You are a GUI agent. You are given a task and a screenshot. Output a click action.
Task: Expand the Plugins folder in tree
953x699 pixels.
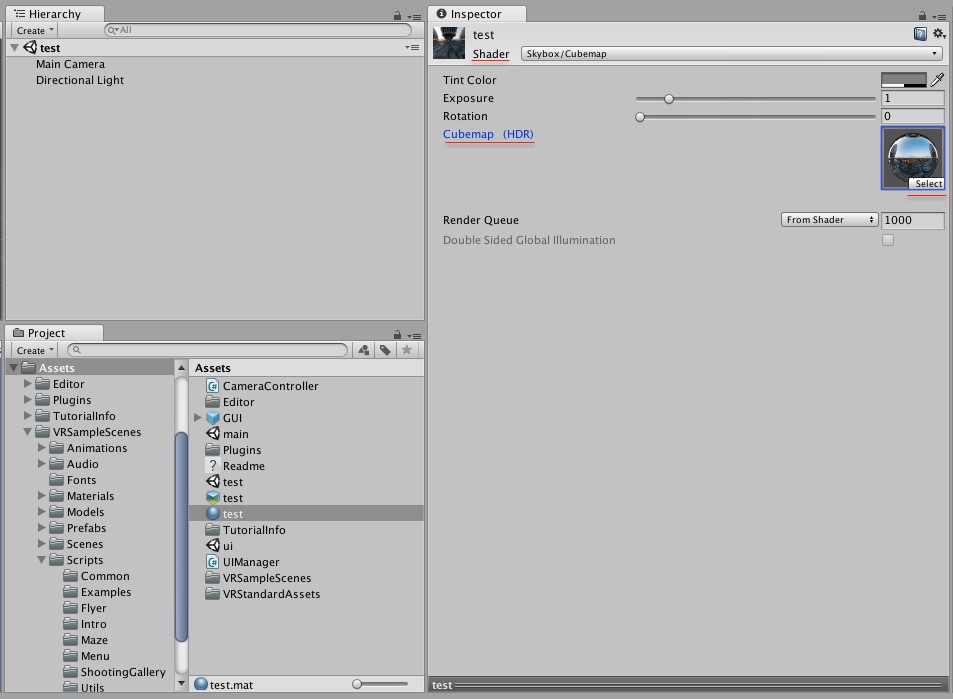click(x=27, y=399)
